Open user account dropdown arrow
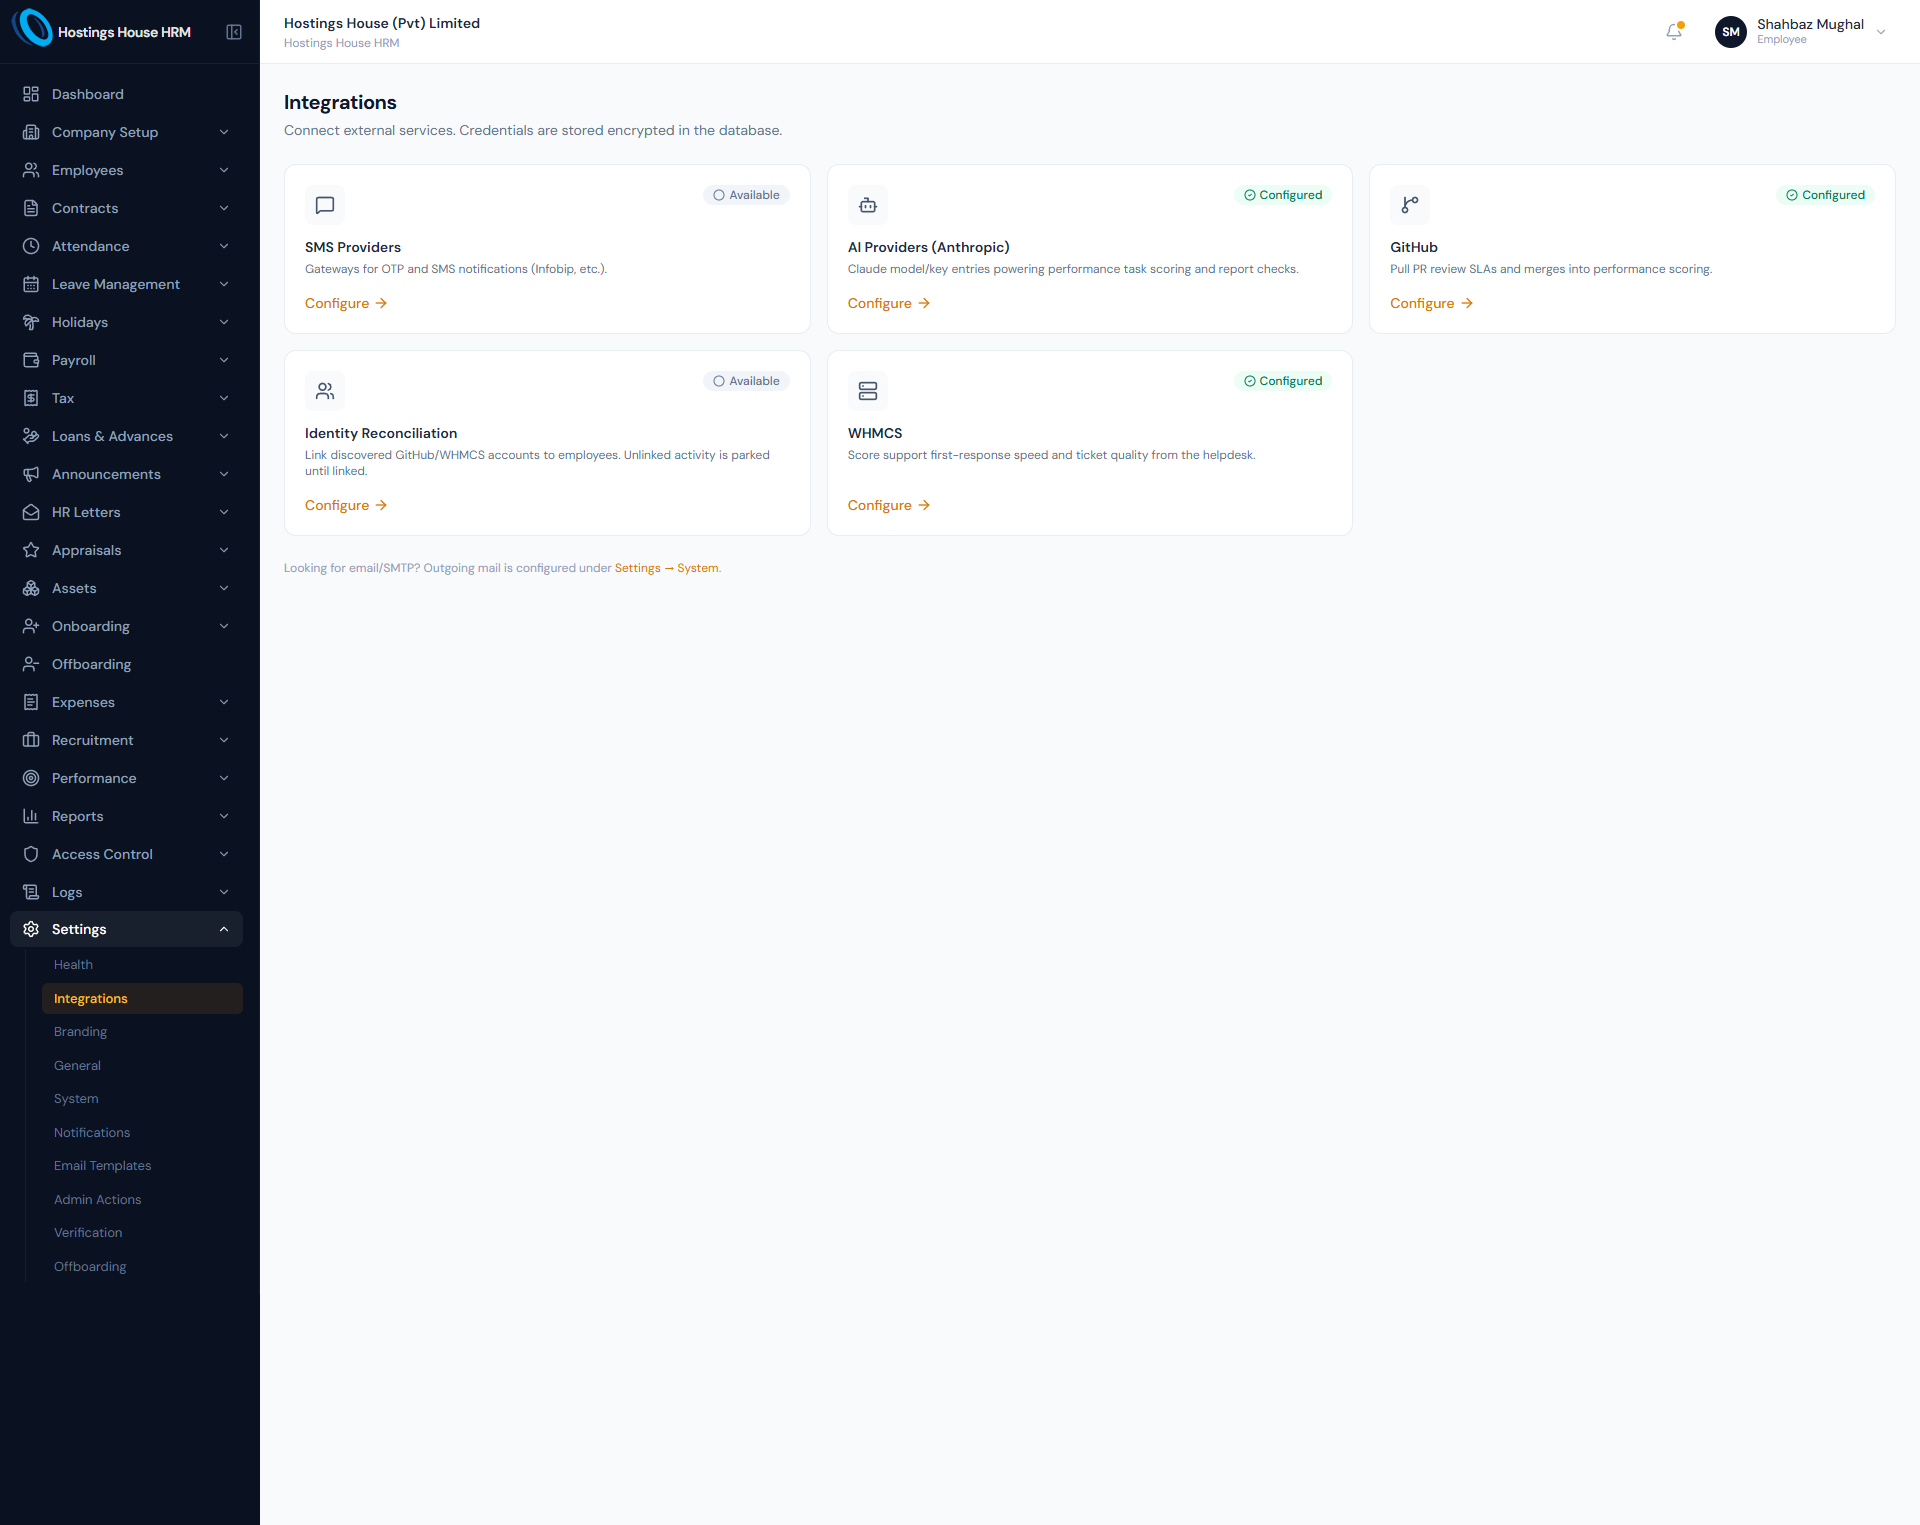The height and width of the screenshot is (1525, 1920). click(x=1881, y=32)
